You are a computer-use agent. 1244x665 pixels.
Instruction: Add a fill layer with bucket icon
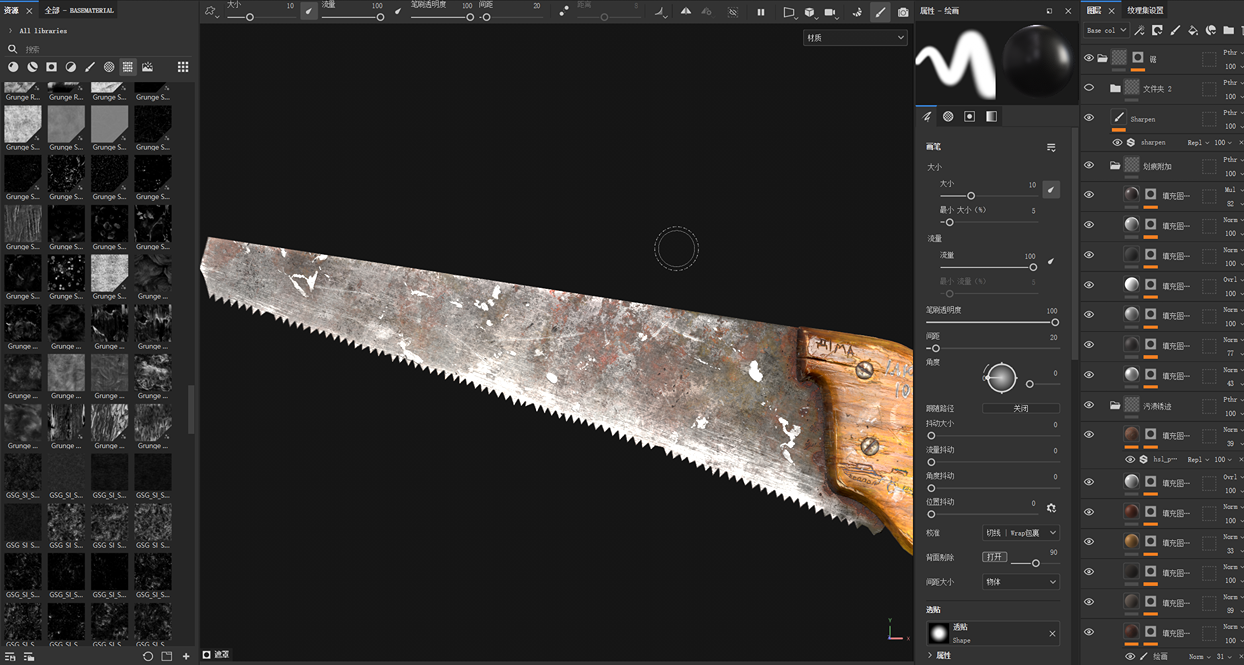1193,31
